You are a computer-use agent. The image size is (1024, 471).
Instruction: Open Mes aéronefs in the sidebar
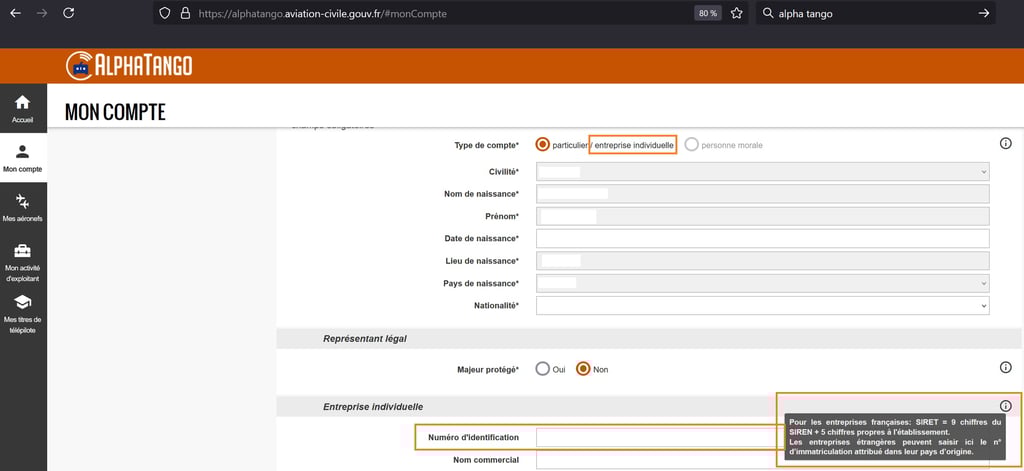pos(23,207)
